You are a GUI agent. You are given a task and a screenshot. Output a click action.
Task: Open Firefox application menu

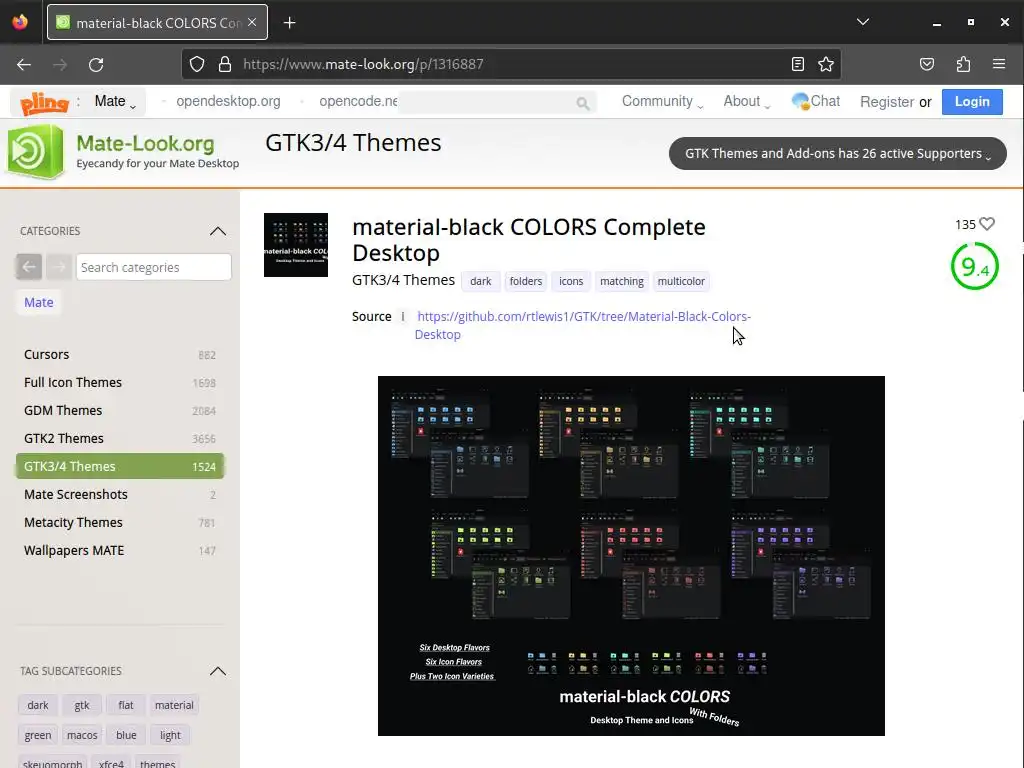(999, 64)
